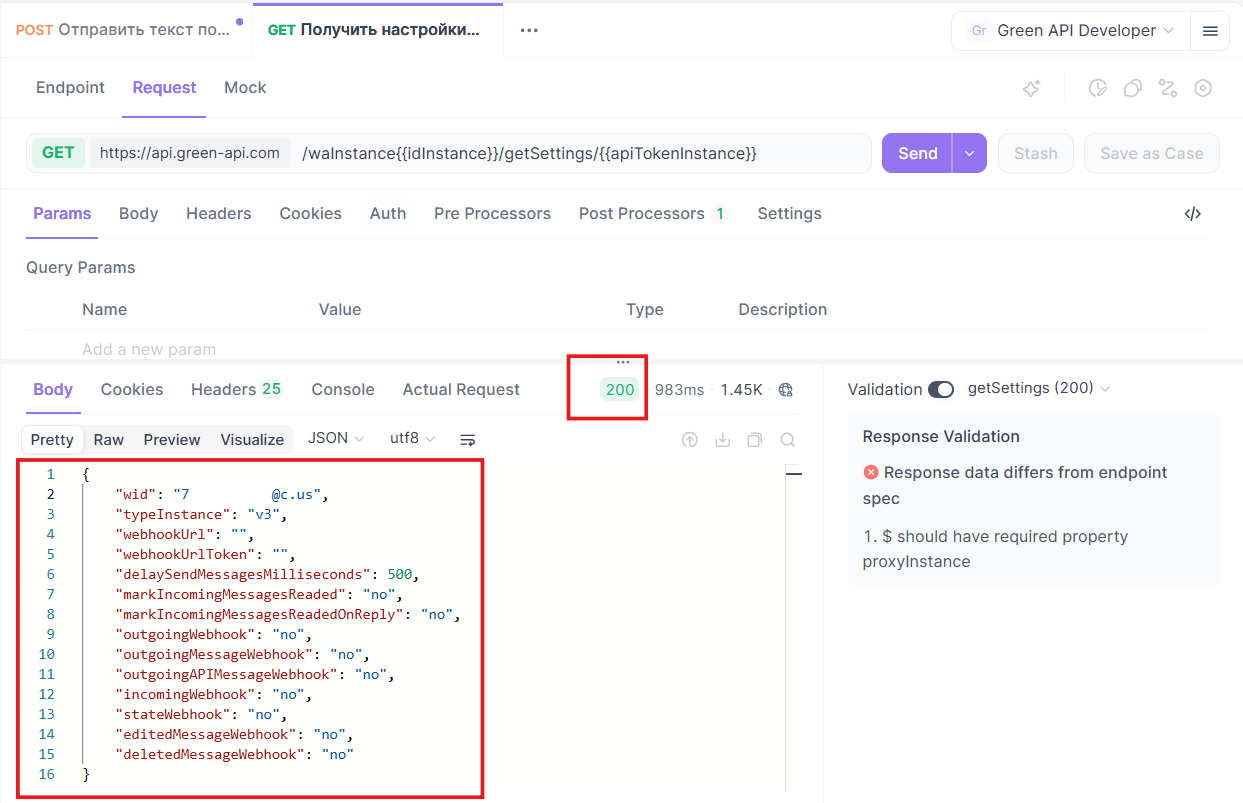The image size is (1243, 803).
Task: Open the Green API Developer environment dropdown
Action: click(1070, 31)
